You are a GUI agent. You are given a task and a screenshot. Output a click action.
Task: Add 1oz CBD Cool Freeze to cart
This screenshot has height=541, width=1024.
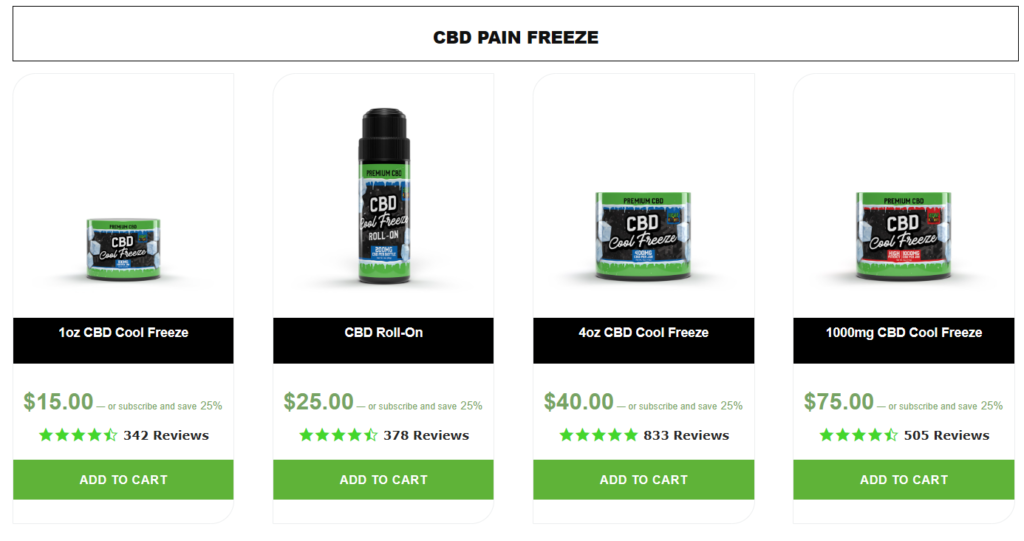coord(123,480)
